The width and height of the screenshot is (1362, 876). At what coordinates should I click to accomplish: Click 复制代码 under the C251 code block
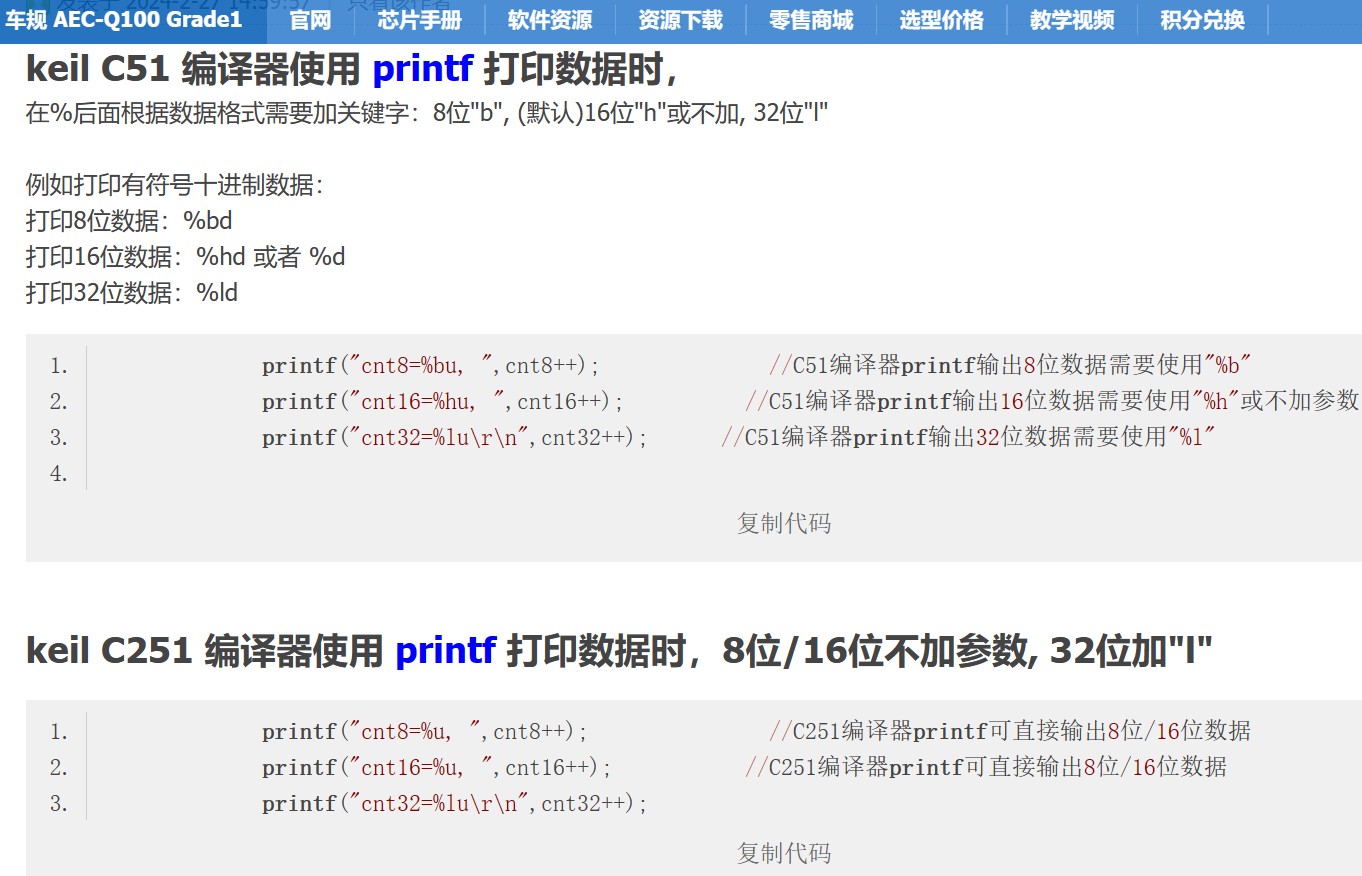(784, 853)
